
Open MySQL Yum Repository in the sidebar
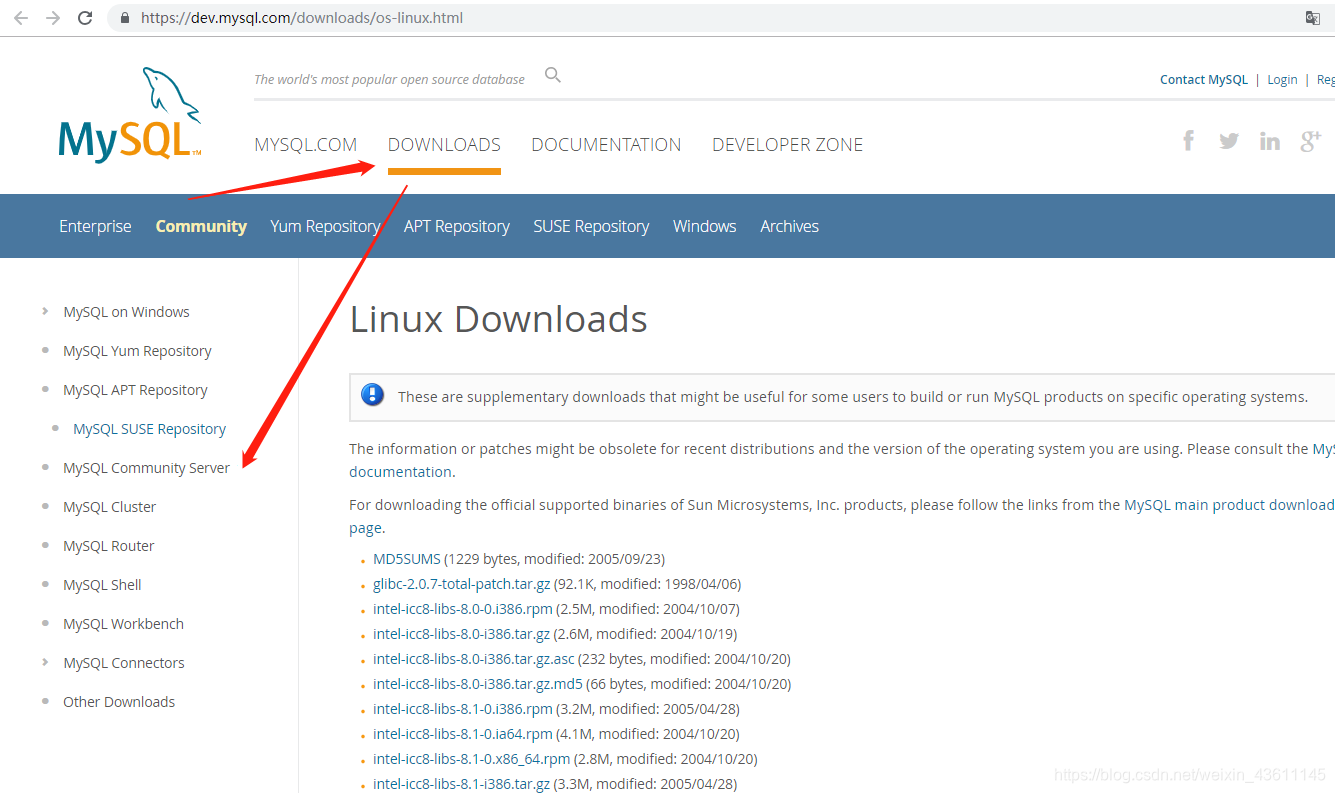click(x=137, y=351)
